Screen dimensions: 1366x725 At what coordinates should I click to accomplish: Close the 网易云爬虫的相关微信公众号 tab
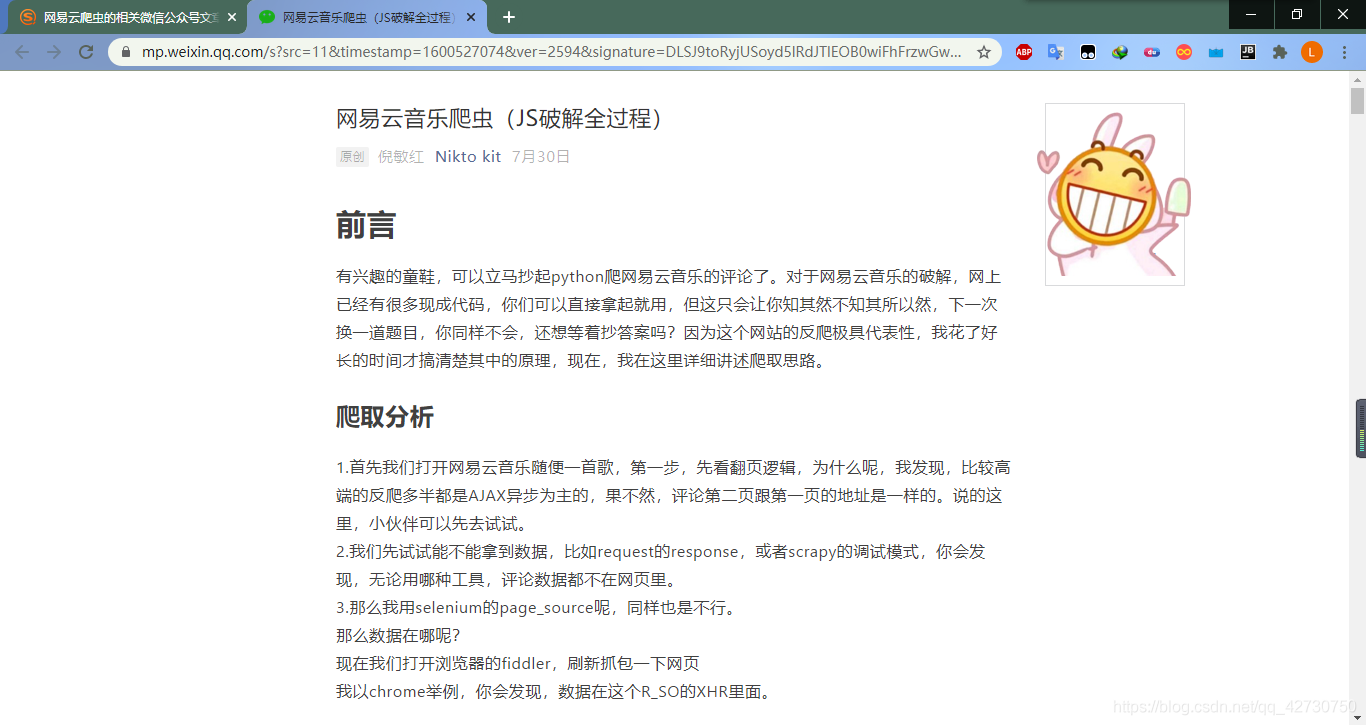click(x=232, y=17)
